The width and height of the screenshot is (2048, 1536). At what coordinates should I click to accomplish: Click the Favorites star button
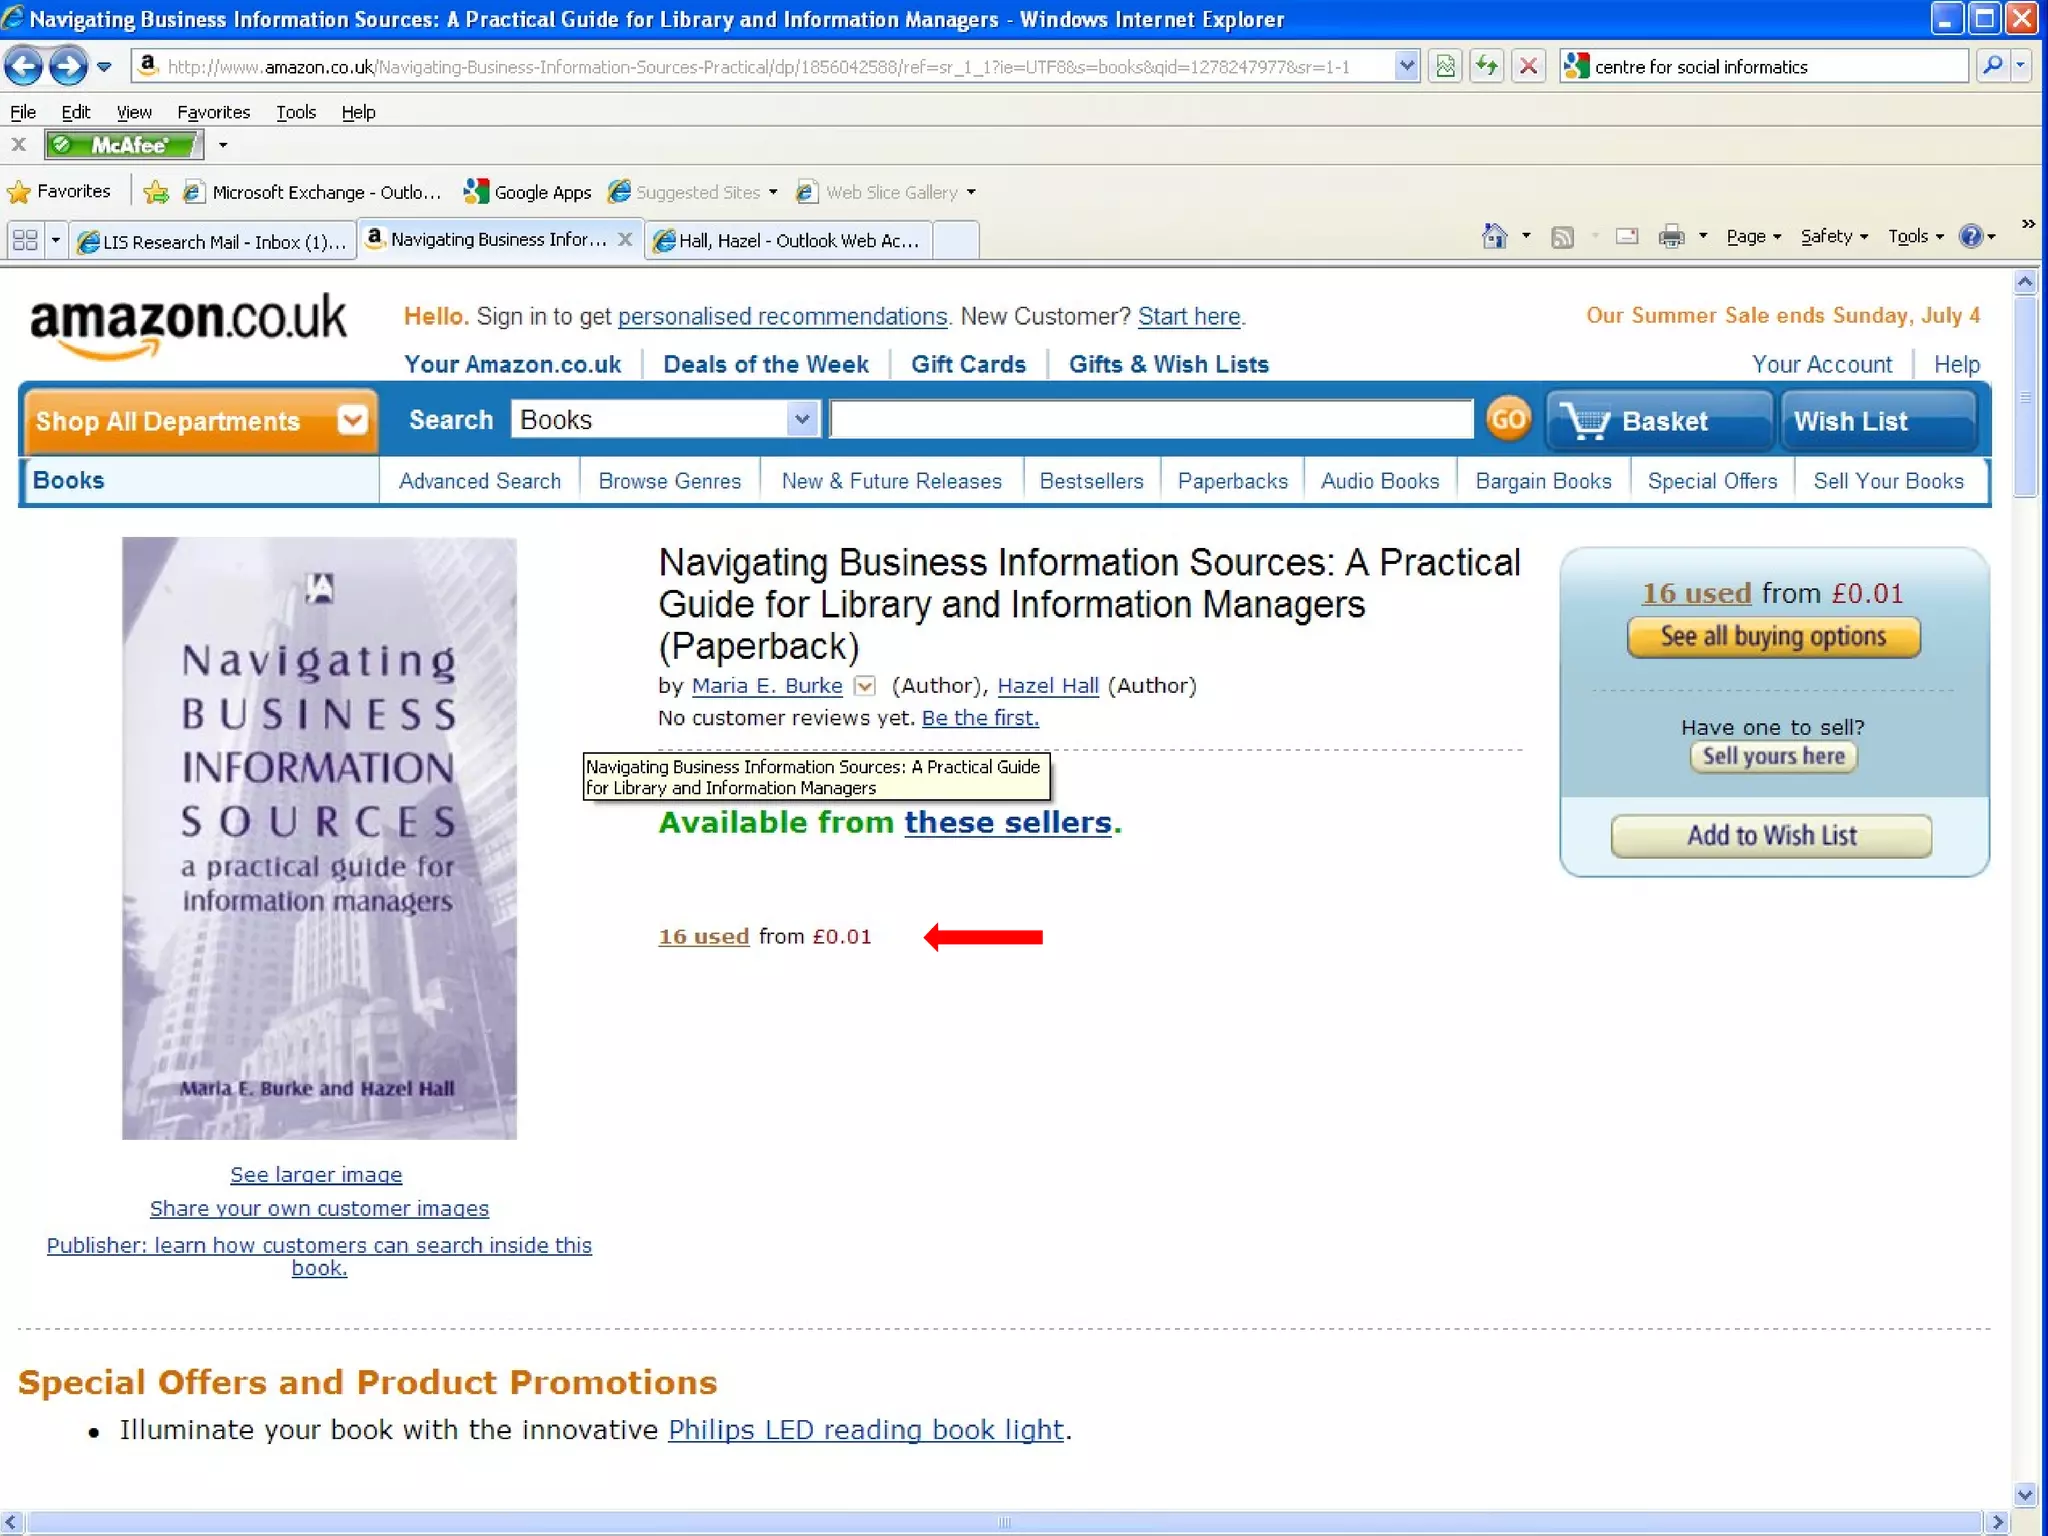[59, 191]
